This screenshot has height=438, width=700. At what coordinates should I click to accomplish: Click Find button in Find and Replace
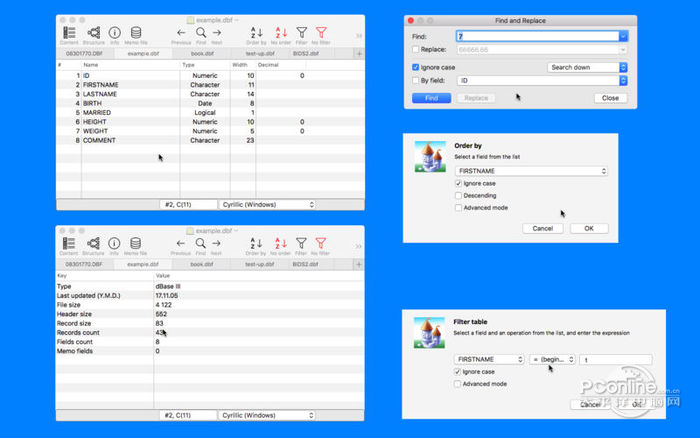[x=431, y=98]
